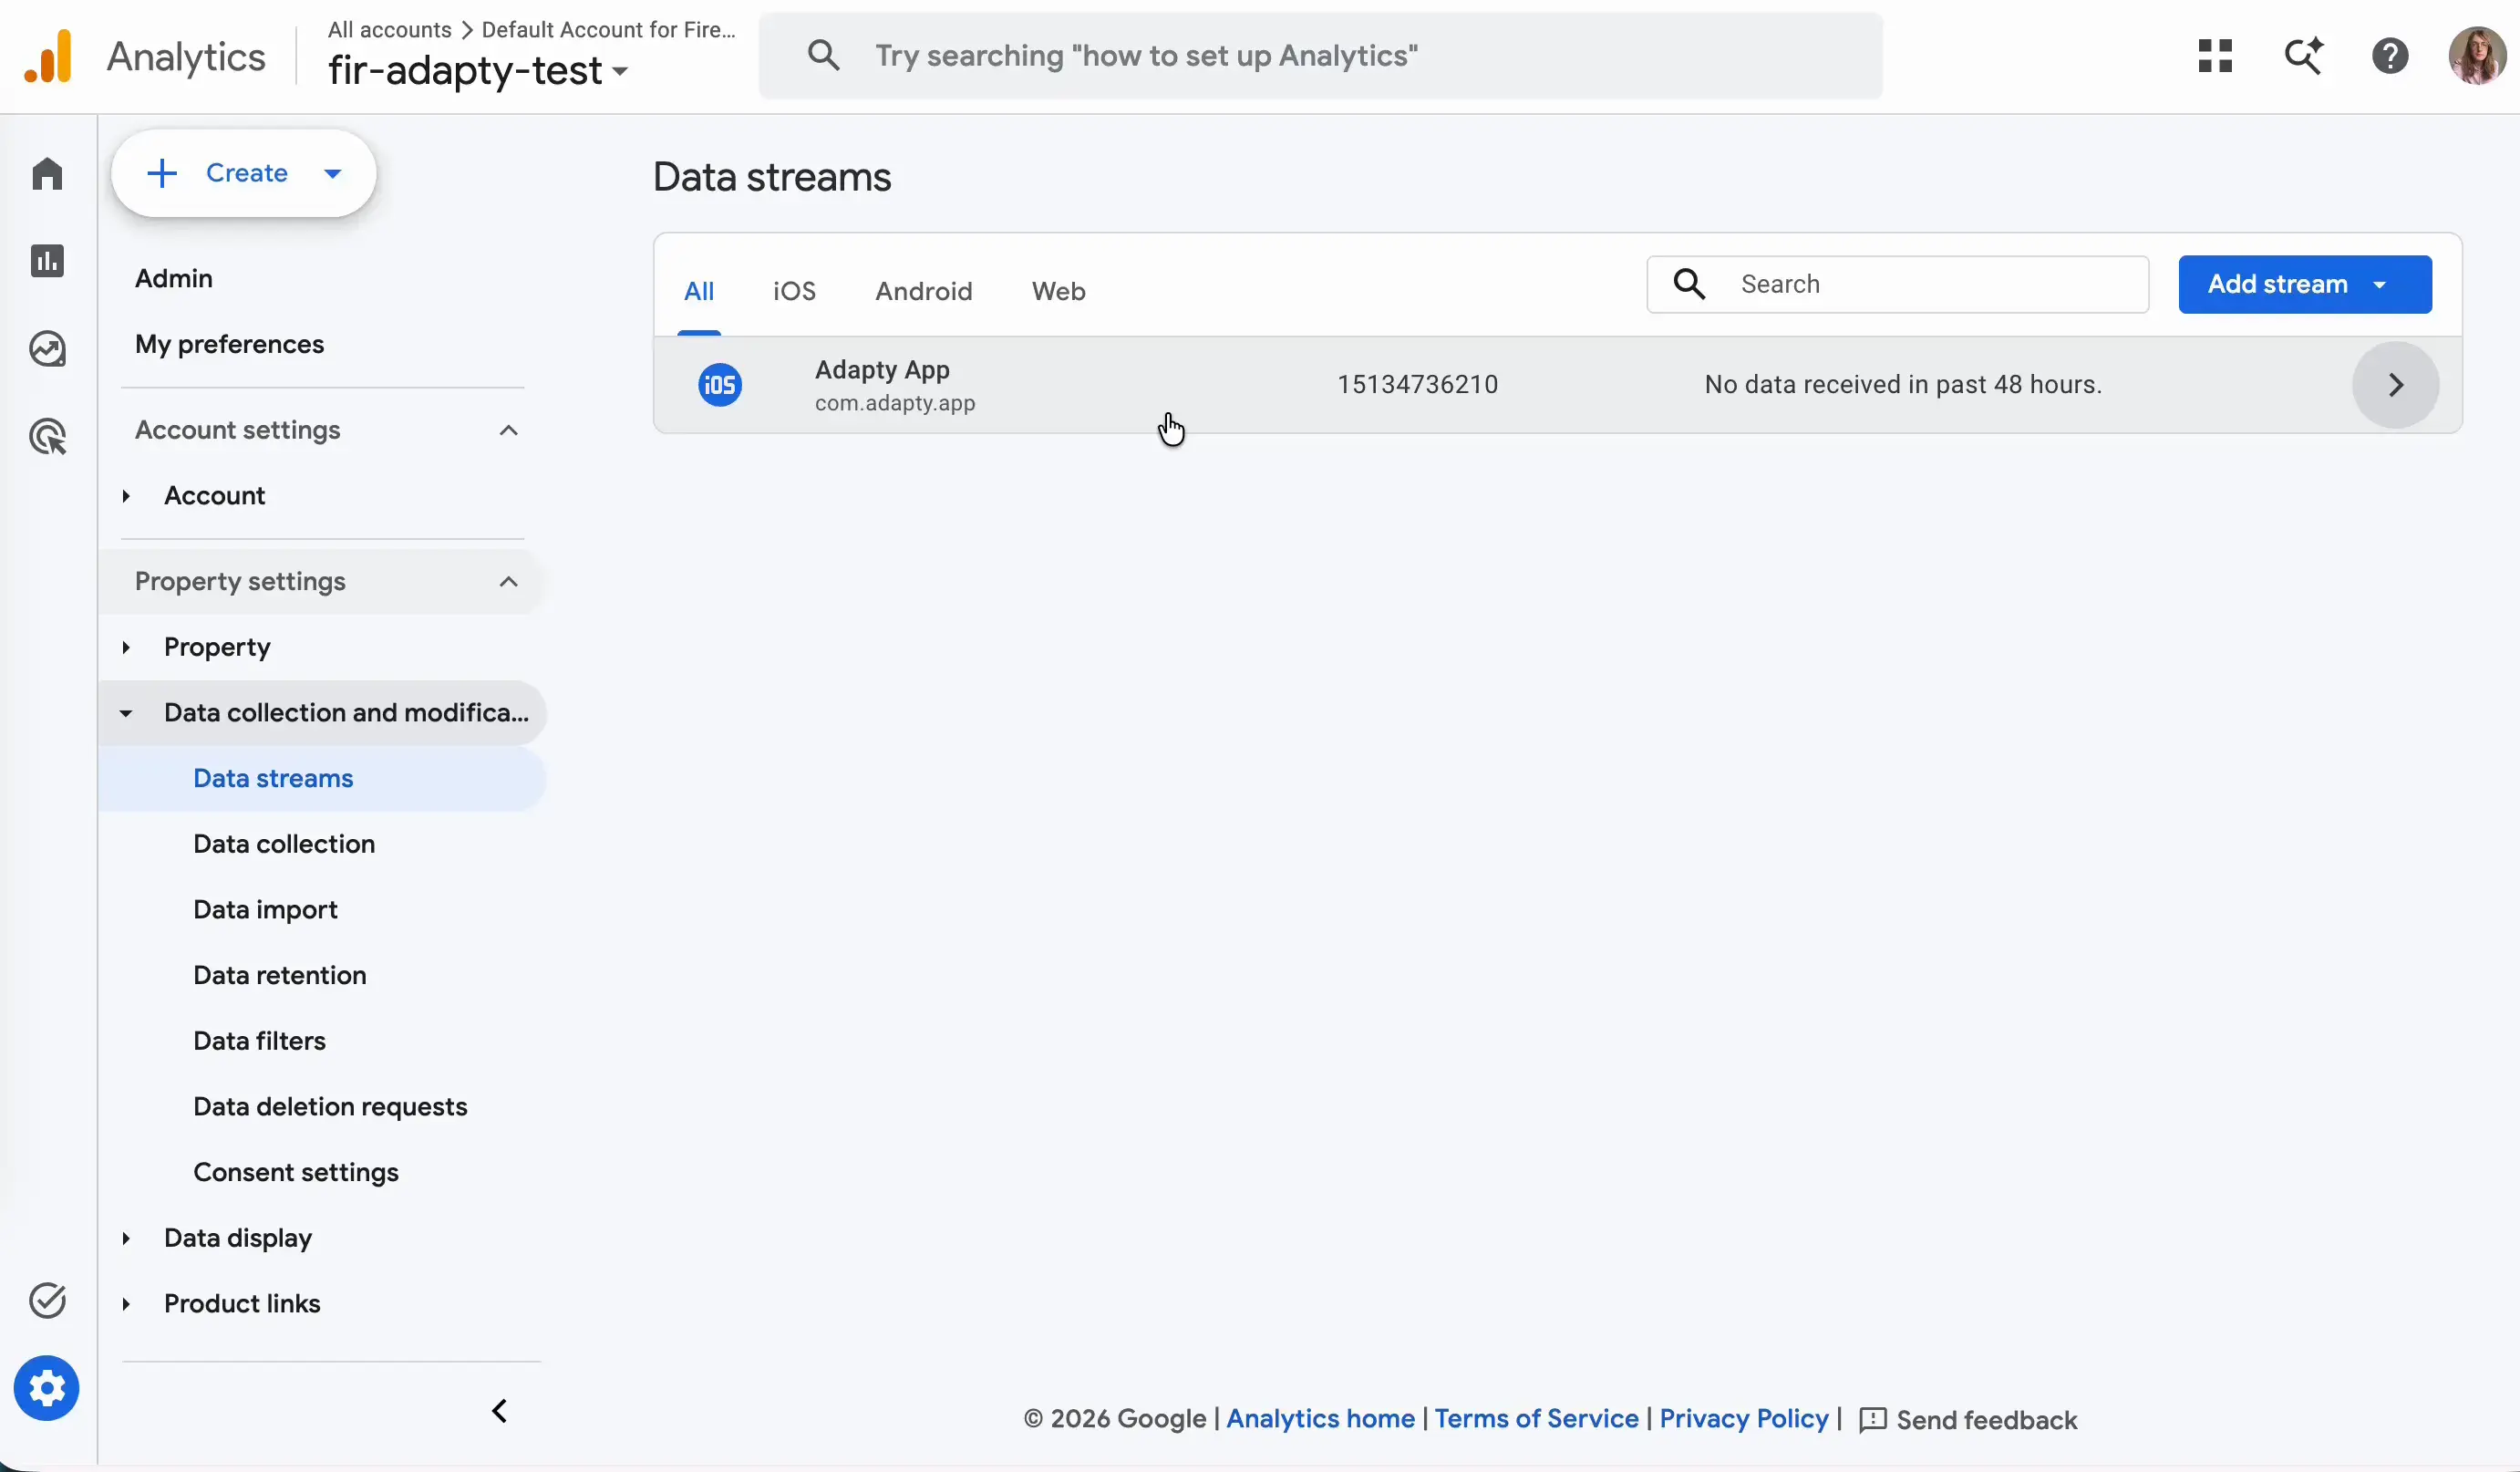Open the Explore icon in left rail
The height and width of the screenshot is (1472, 2520).
pyautogui.click(x=47, y=349)
